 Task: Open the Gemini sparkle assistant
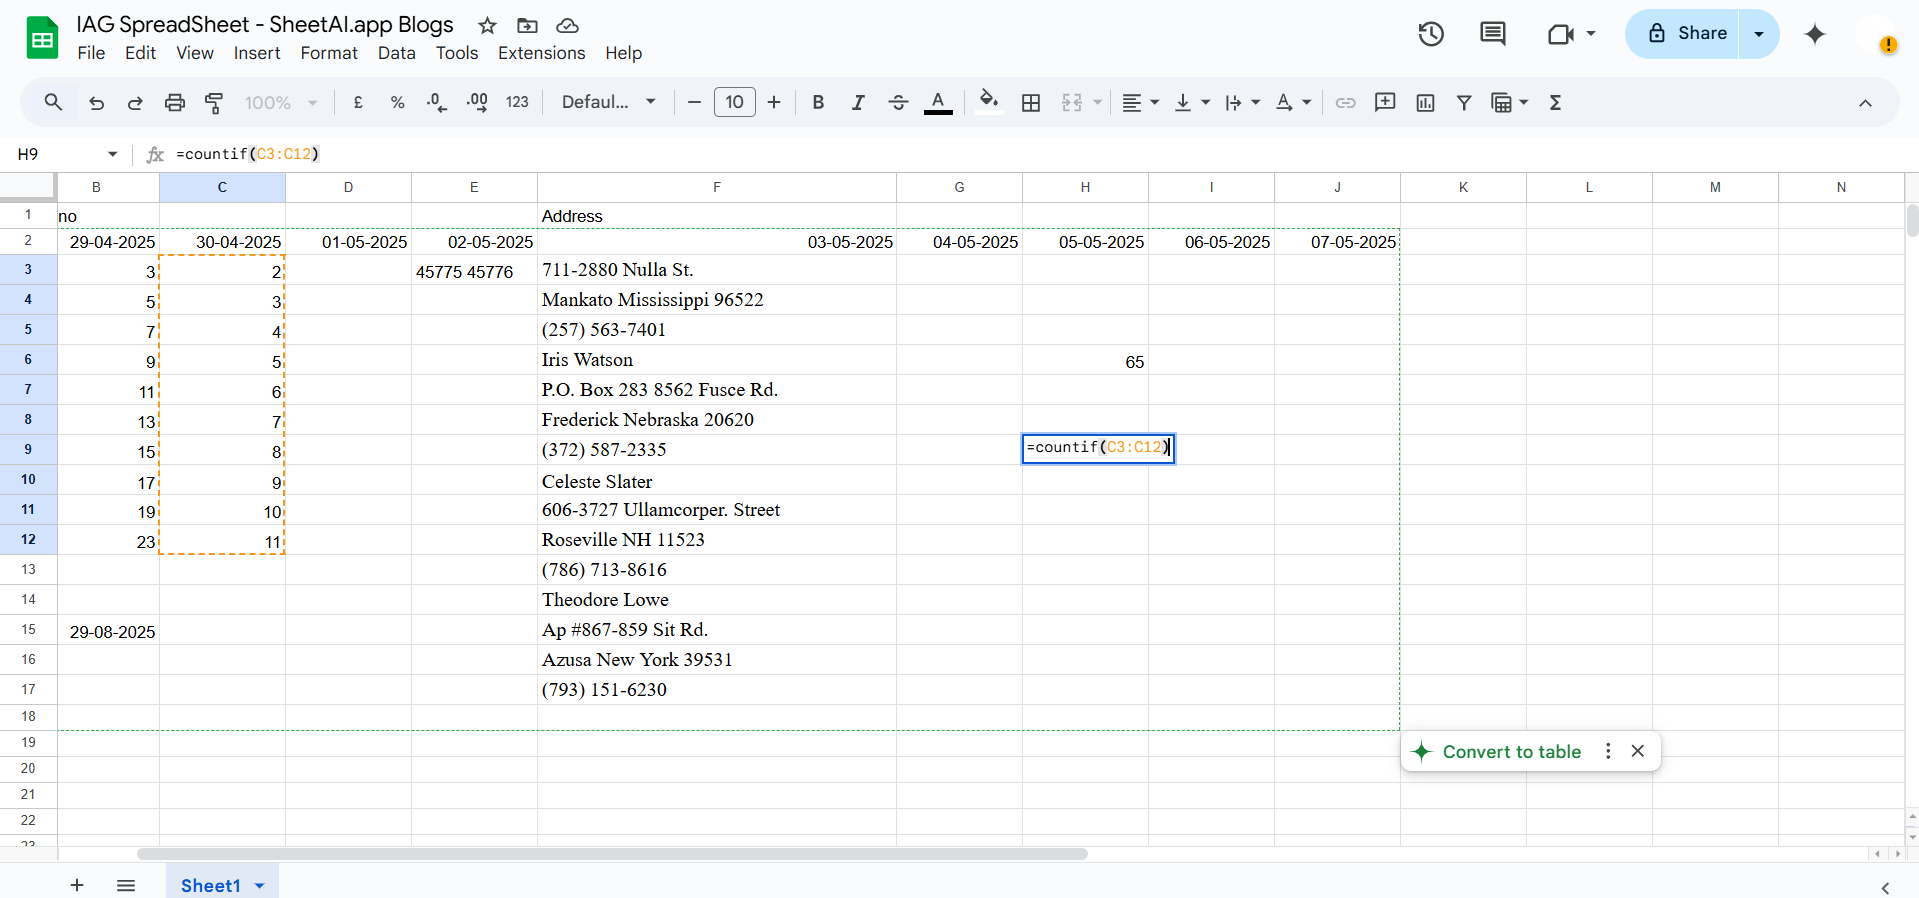[1815, 34]
